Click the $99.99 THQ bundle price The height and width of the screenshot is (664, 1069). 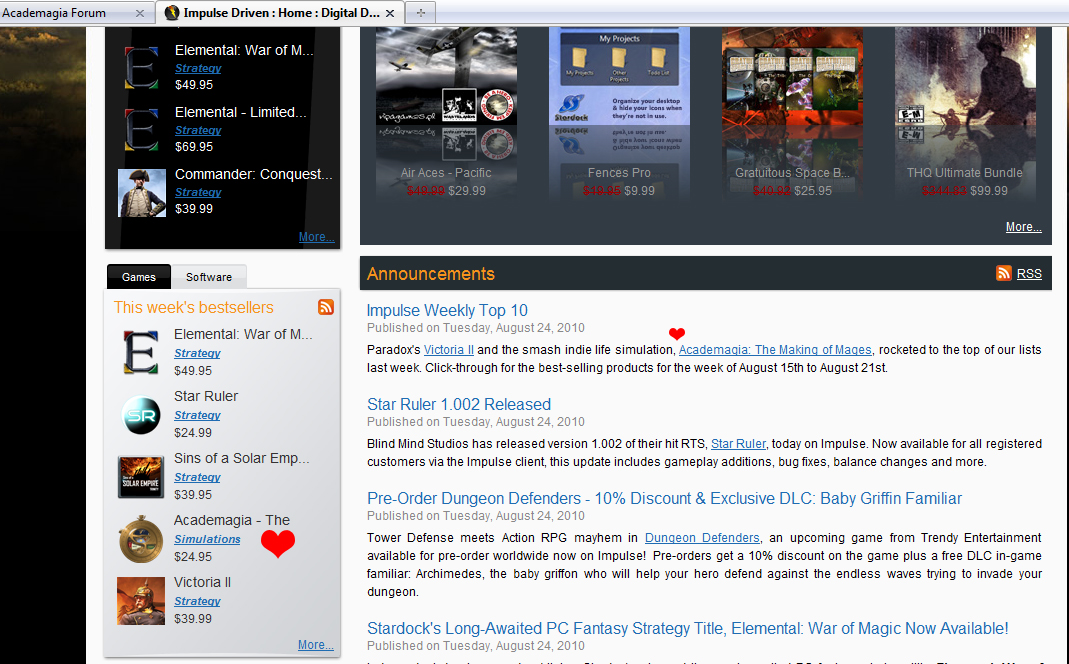coord(989,191)
